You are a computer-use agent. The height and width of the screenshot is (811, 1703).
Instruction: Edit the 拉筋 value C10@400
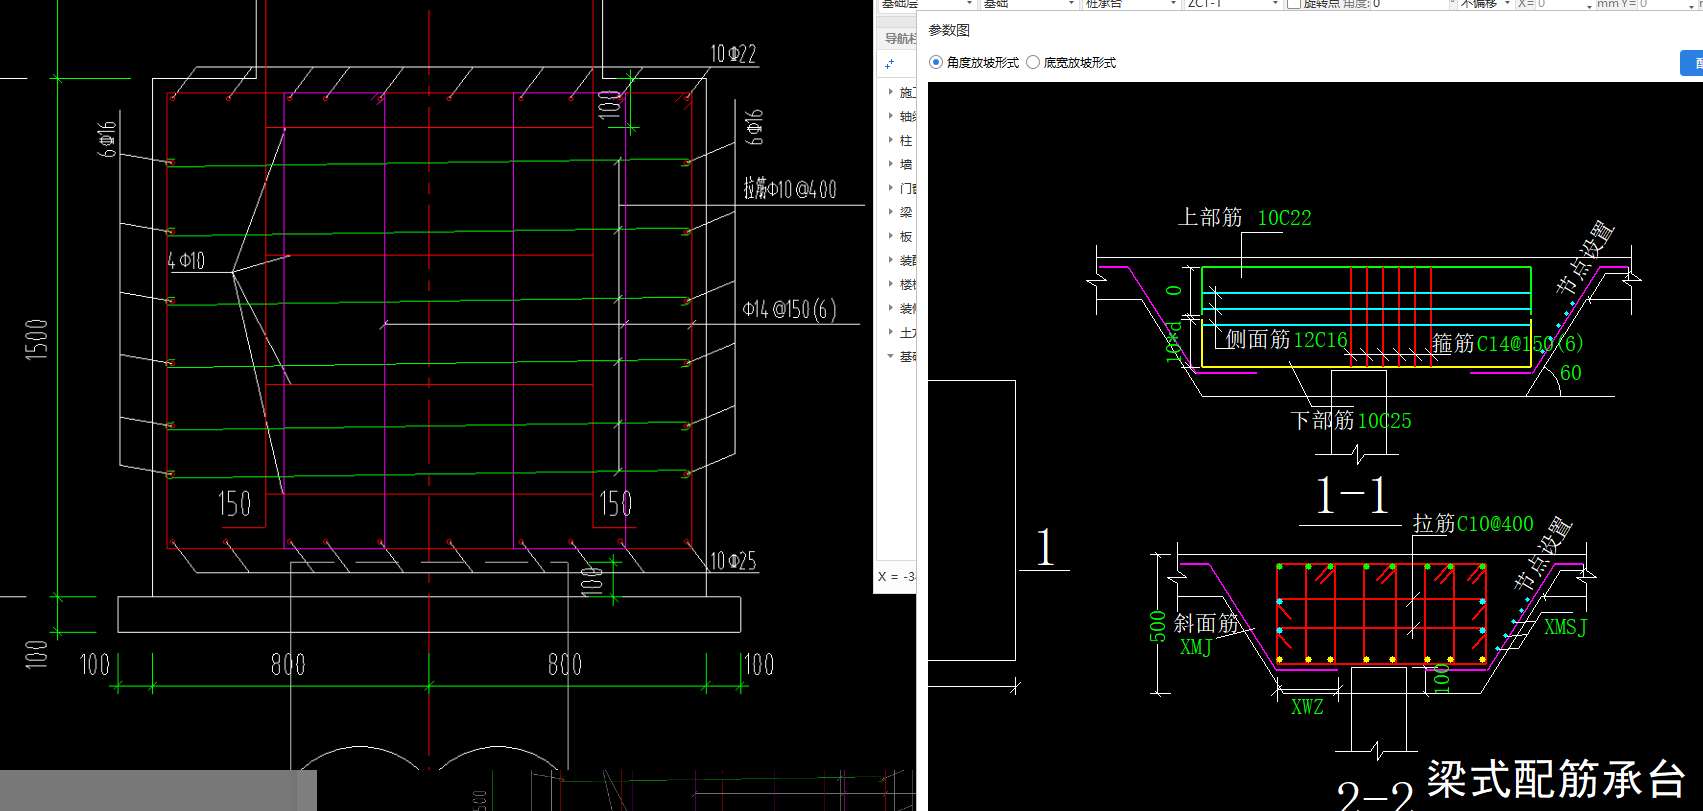tap(1495, 524)
